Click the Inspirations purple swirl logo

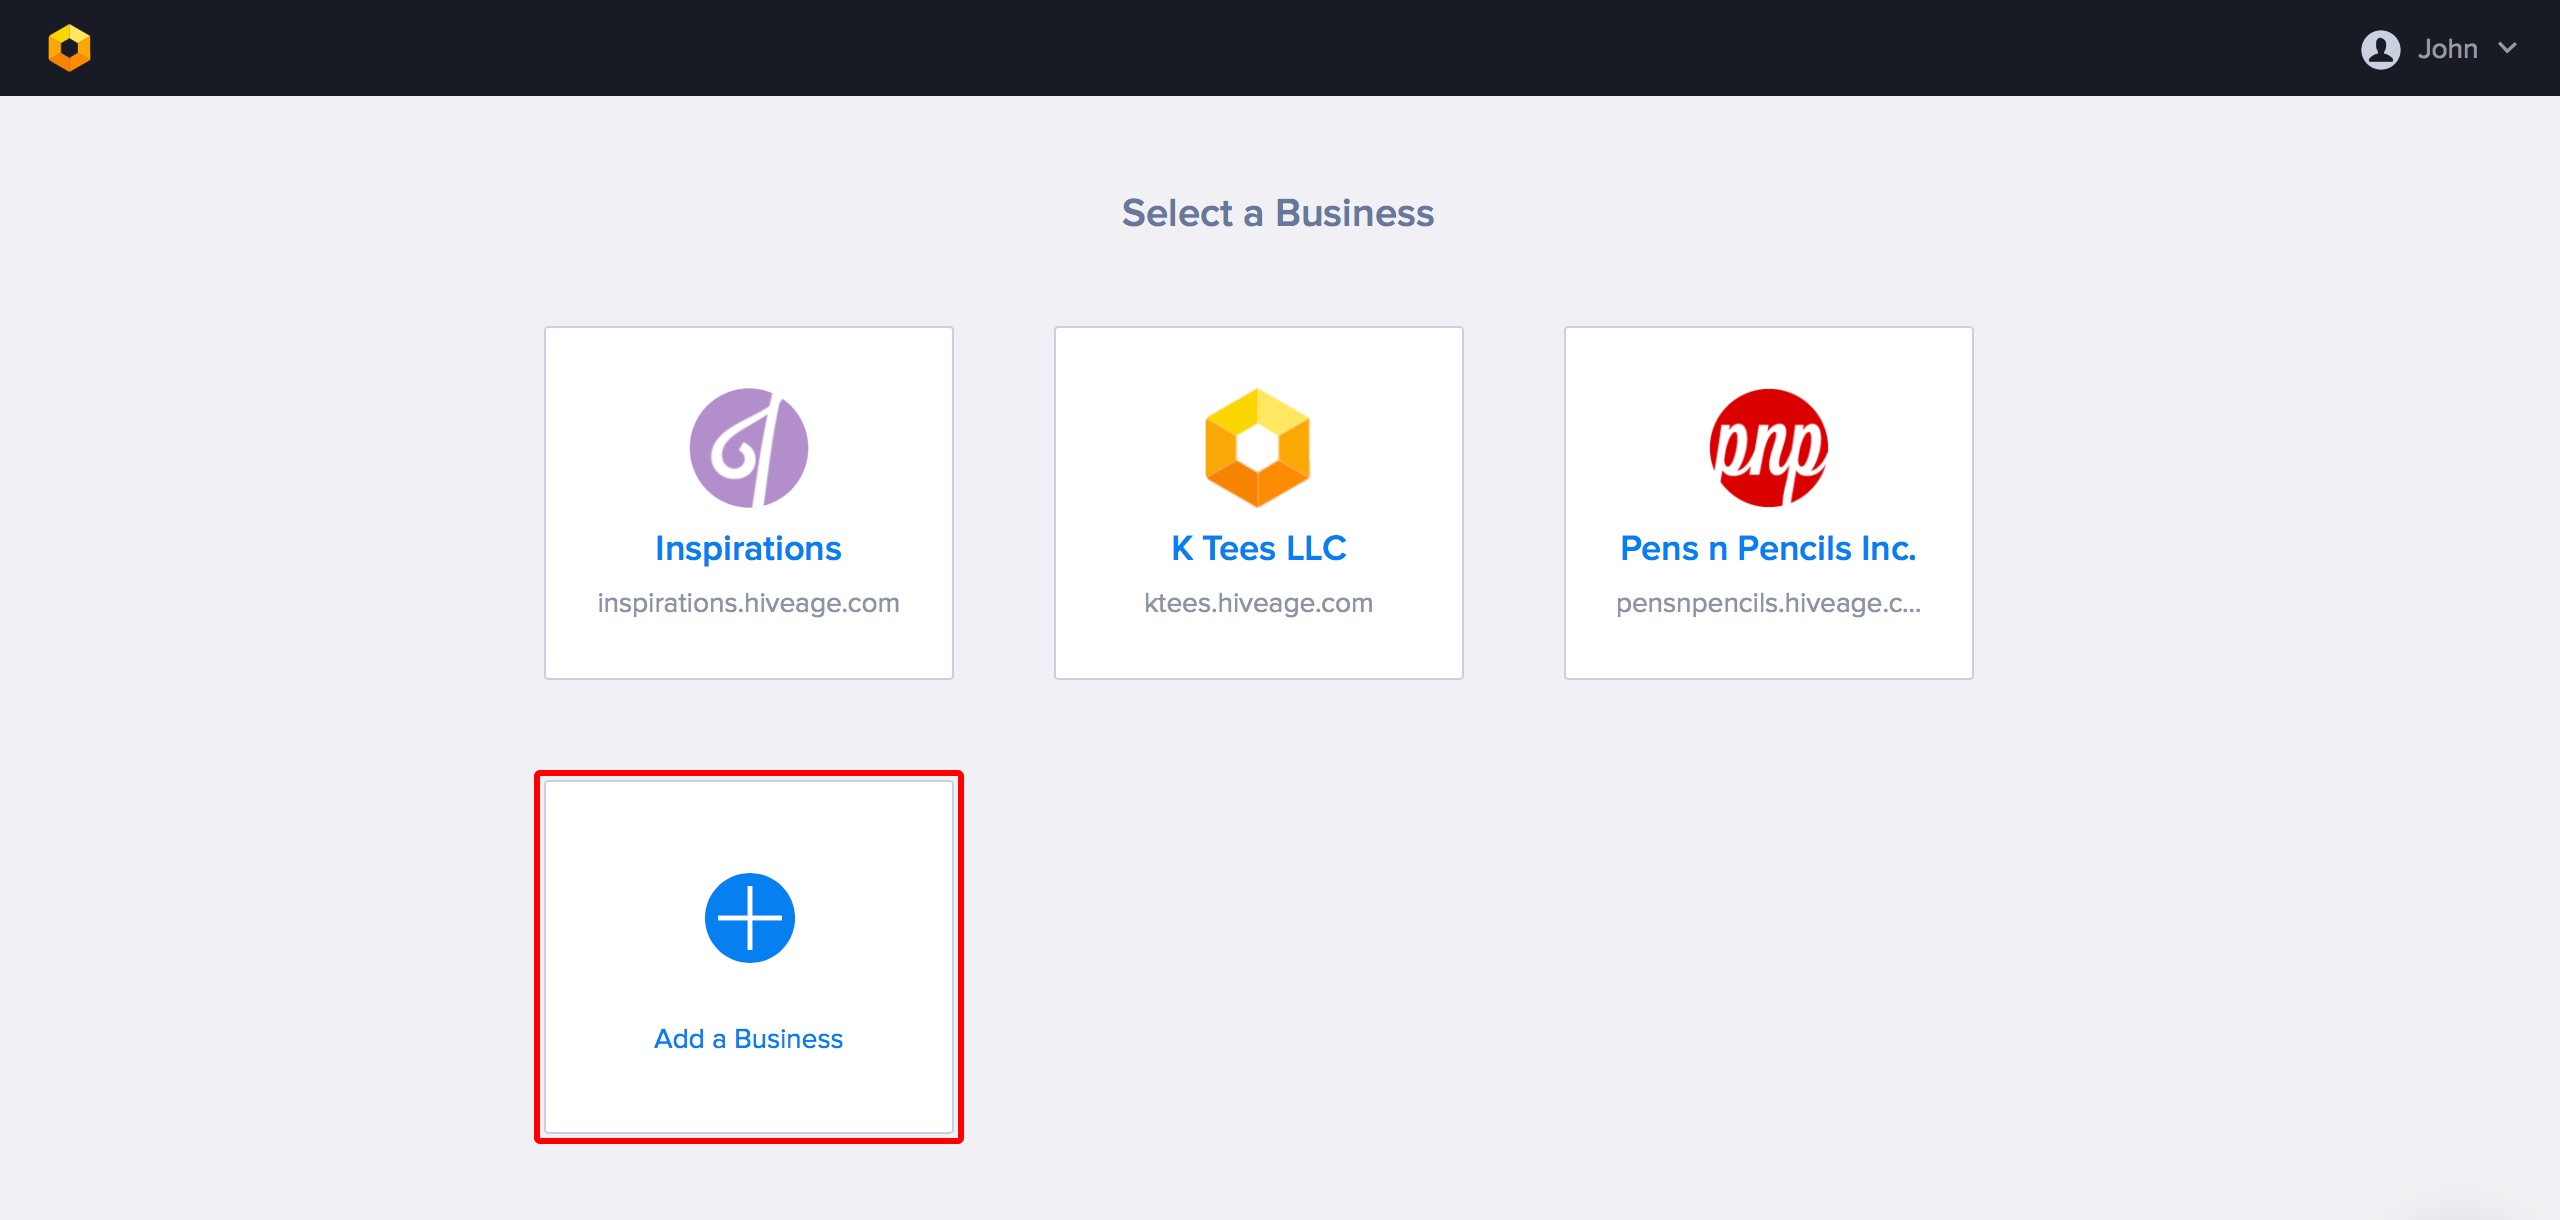coord(748,447)
